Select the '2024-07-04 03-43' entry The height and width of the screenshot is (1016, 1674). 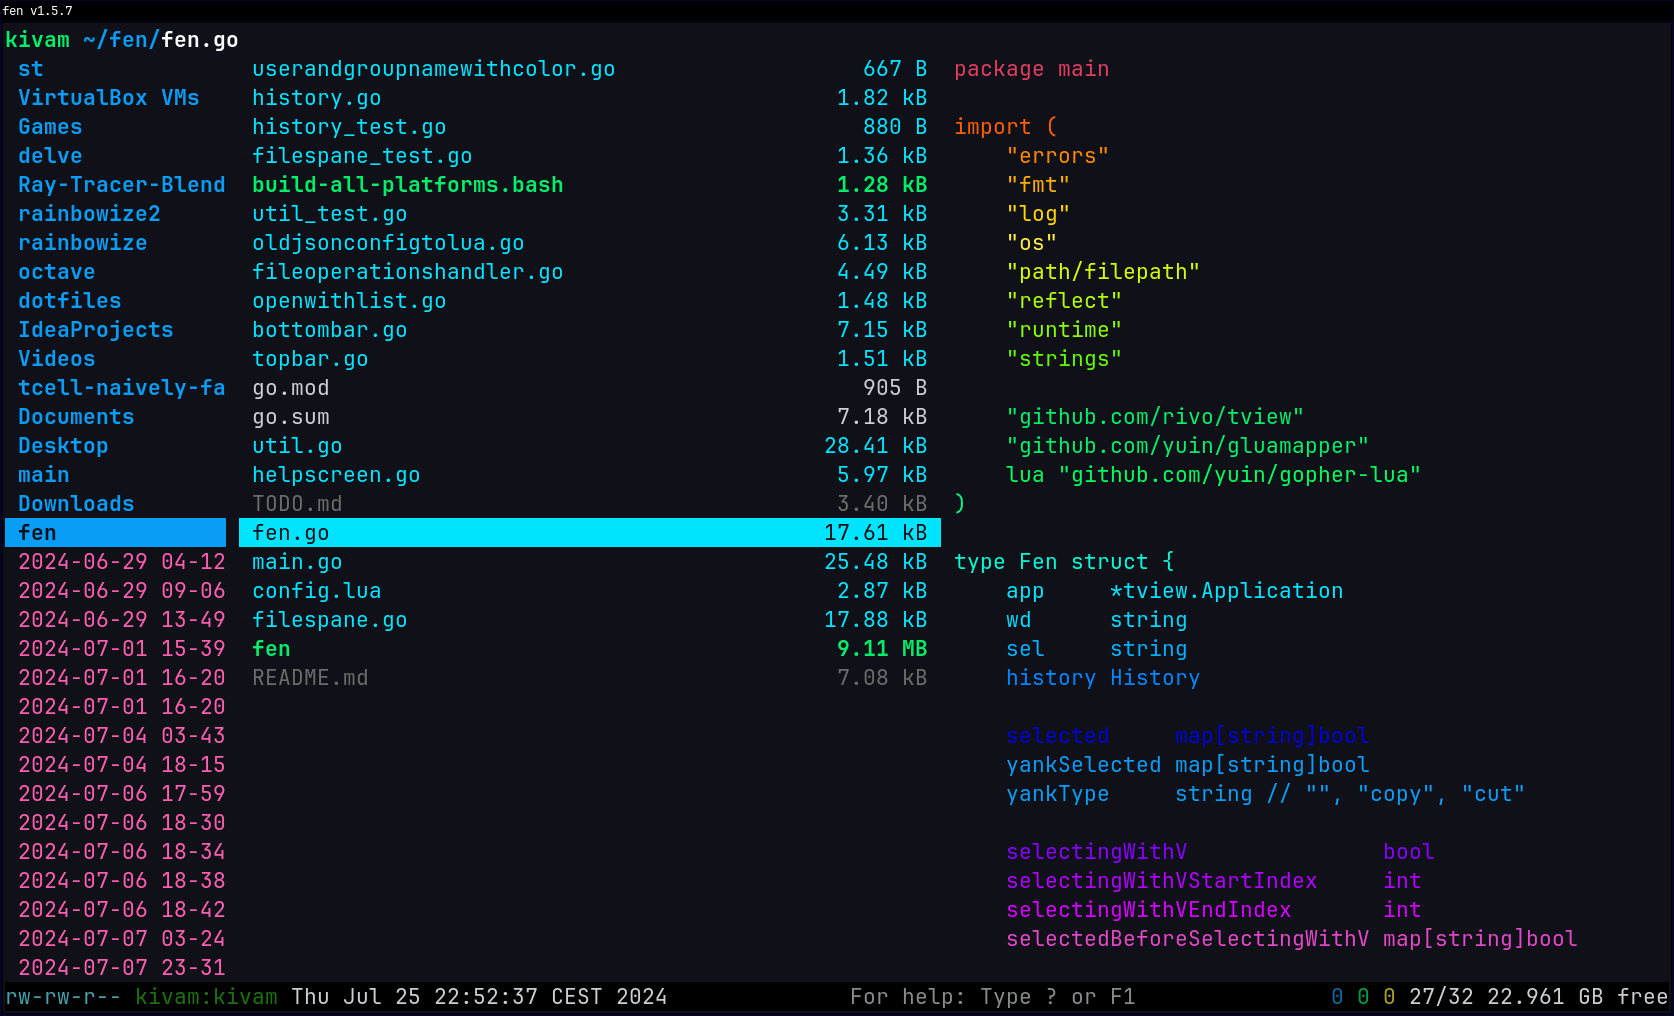(x=122, y=736)
